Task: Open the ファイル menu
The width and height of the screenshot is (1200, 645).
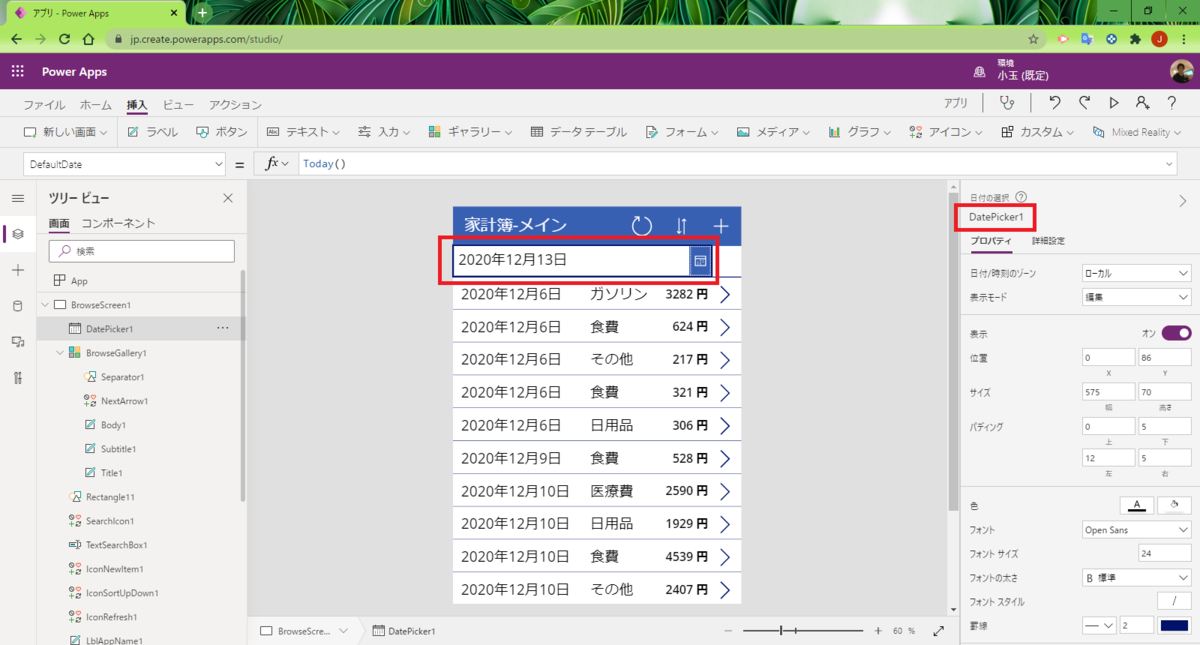Action: 44,105
